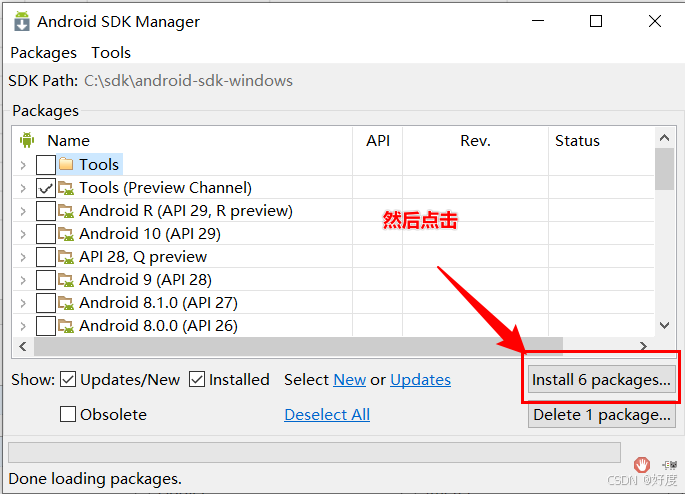Screen dimensions: 685x494
Task: Click the red stop icon in status area
Action: coord(642,465)
